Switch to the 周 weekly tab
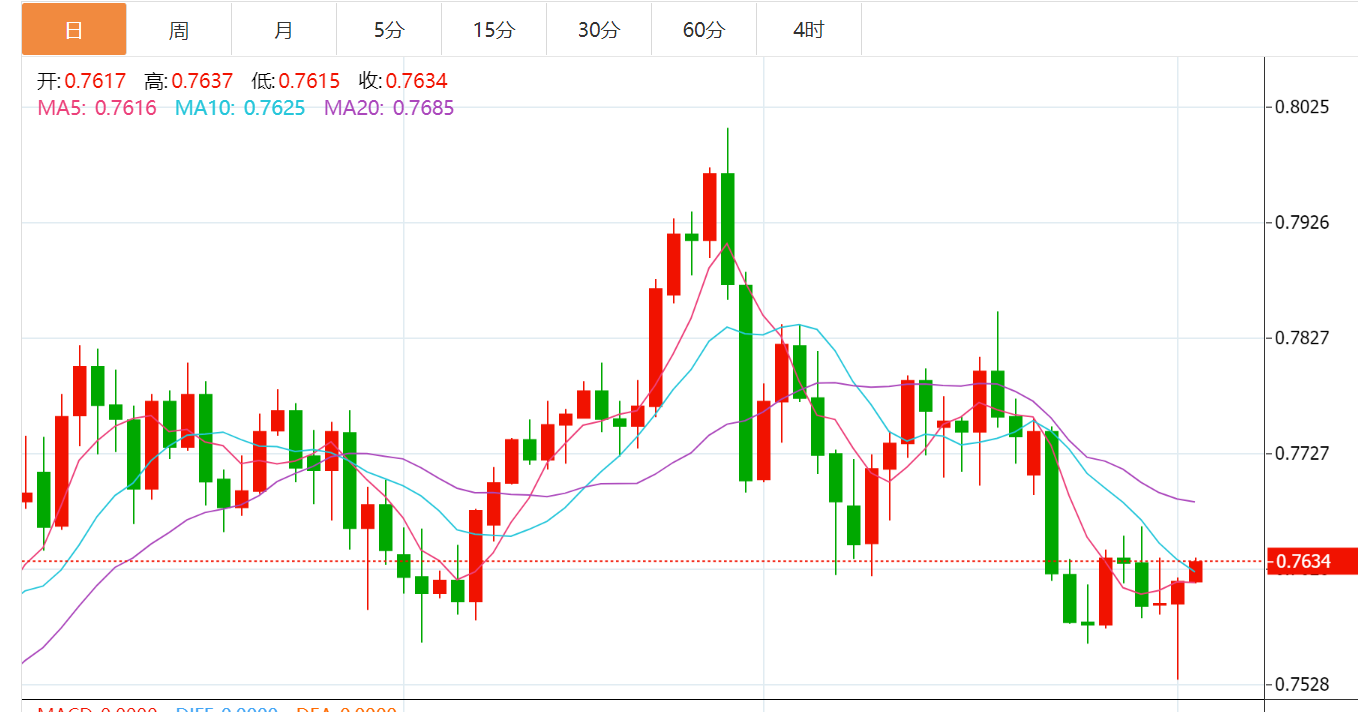 click(x=179, y=30)
